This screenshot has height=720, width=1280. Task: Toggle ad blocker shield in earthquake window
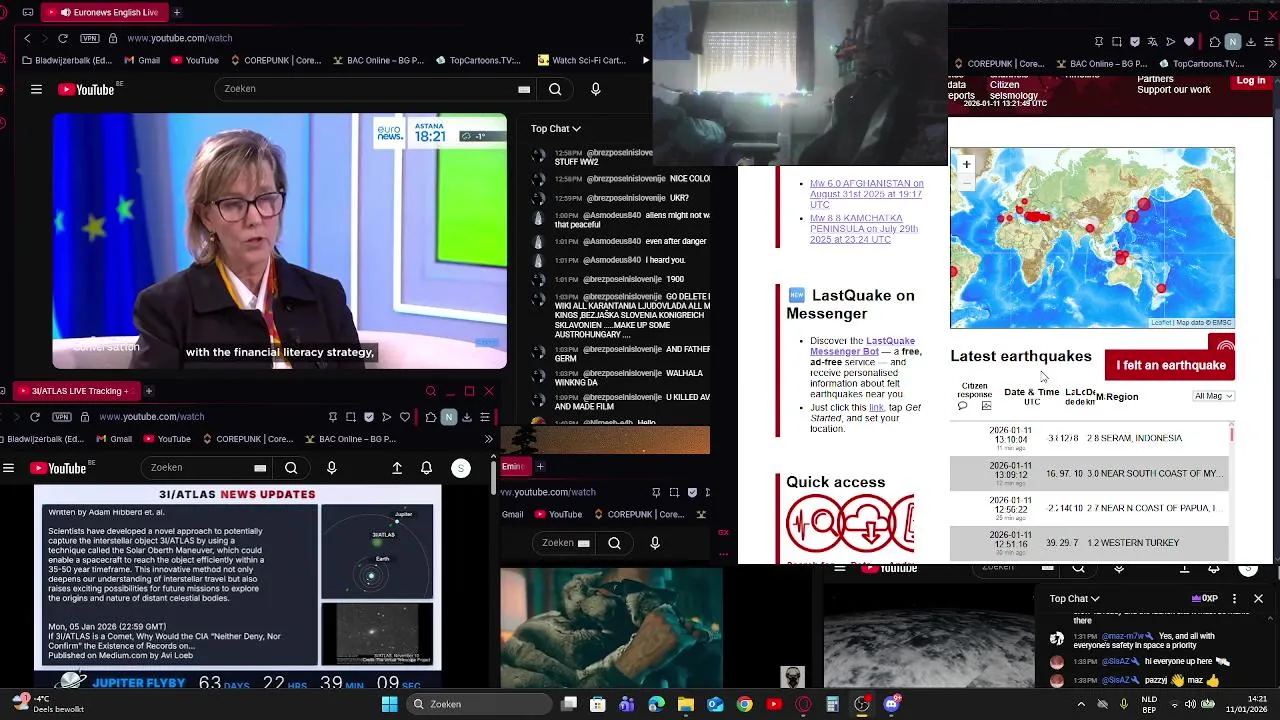coord(1135,42)
